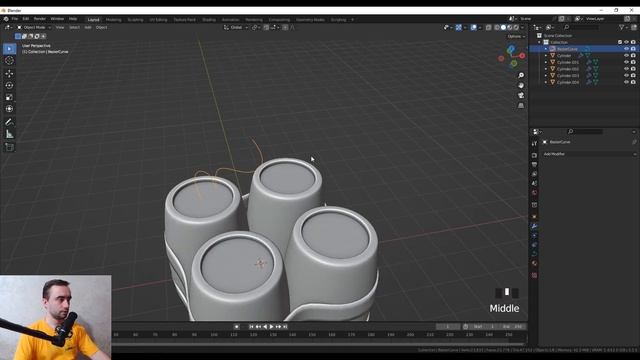Select the Scale tool

[x=9, y=97]
